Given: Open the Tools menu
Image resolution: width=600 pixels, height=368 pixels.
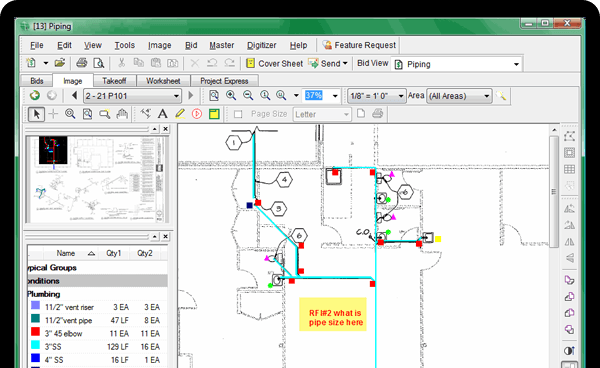Looking at the screenshot, I should pyautogui.click(x=125, y=45).
